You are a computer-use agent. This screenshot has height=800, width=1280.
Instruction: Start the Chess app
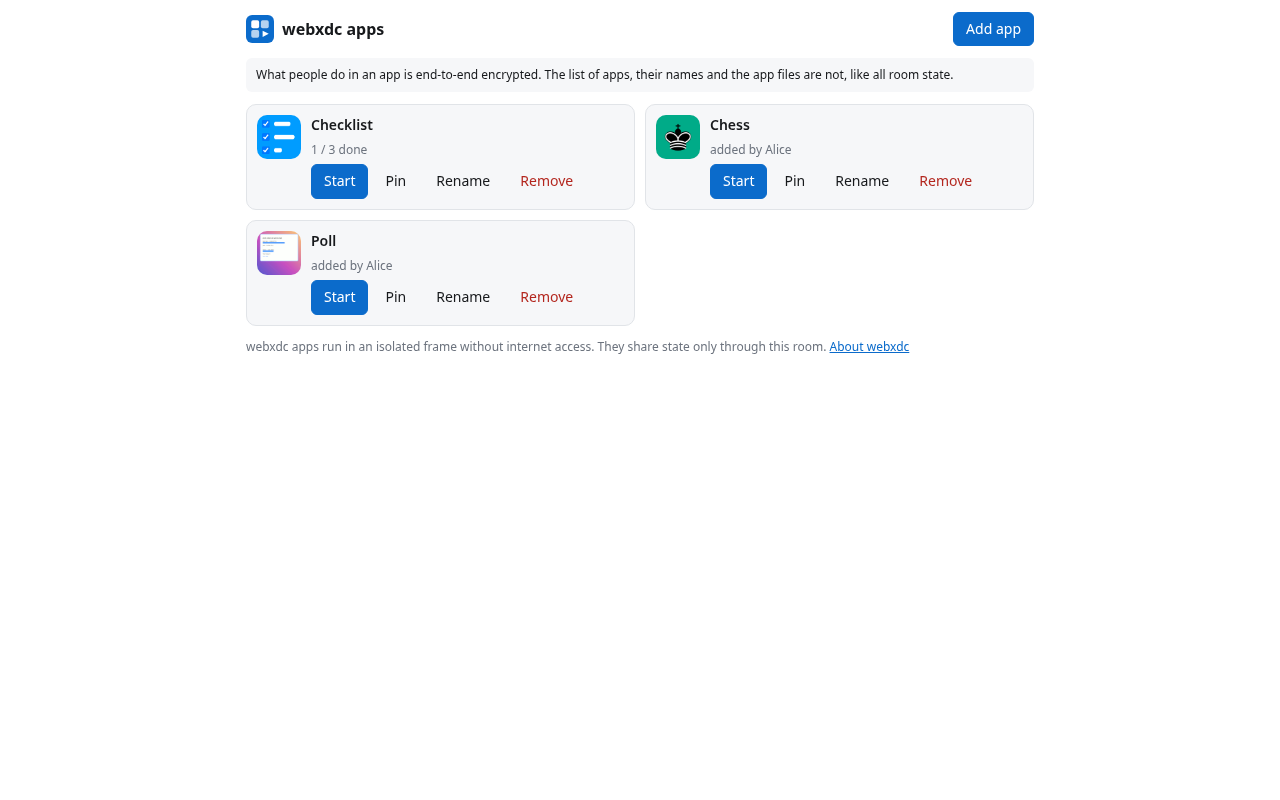pyautogui.click(x=738, y=181)
